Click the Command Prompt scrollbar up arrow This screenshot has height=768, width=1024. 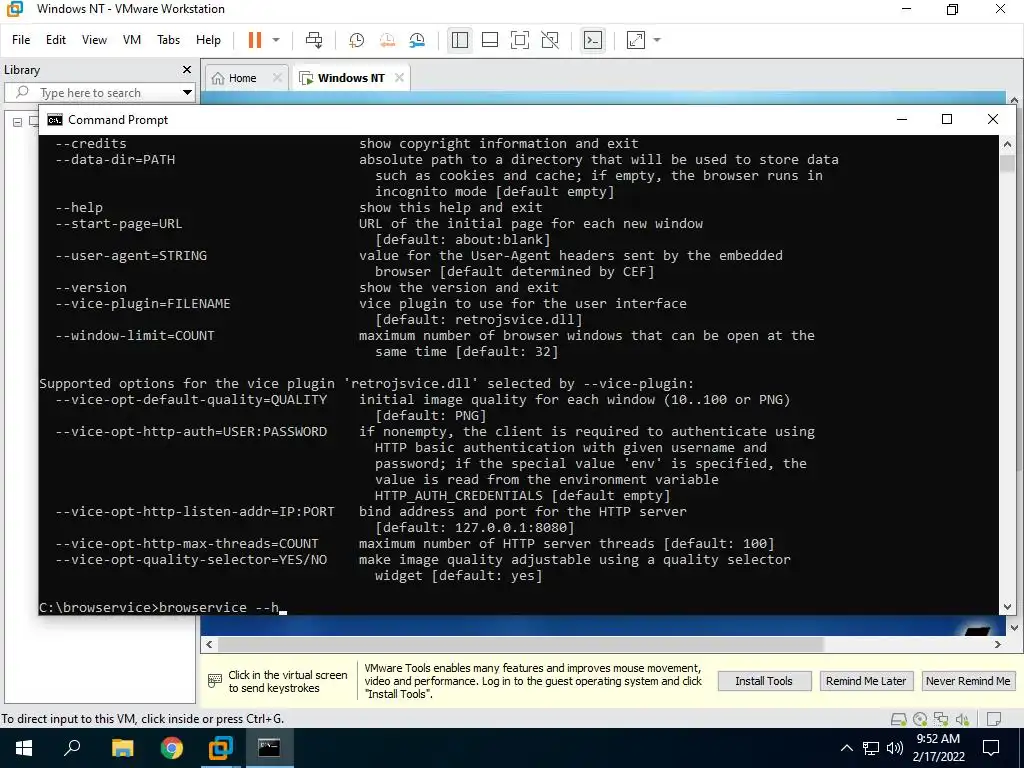click(x=1007, y=144)
